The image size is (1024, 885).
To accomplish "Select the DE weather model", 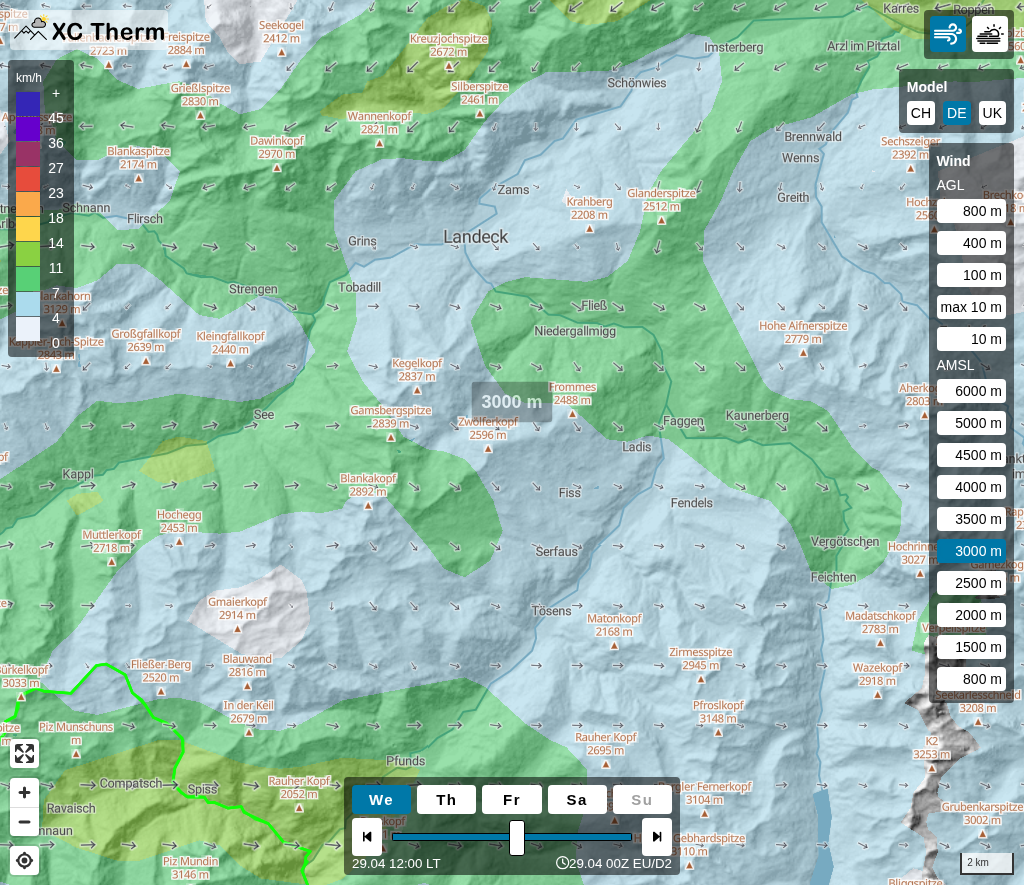I will (x=956, y=113).
